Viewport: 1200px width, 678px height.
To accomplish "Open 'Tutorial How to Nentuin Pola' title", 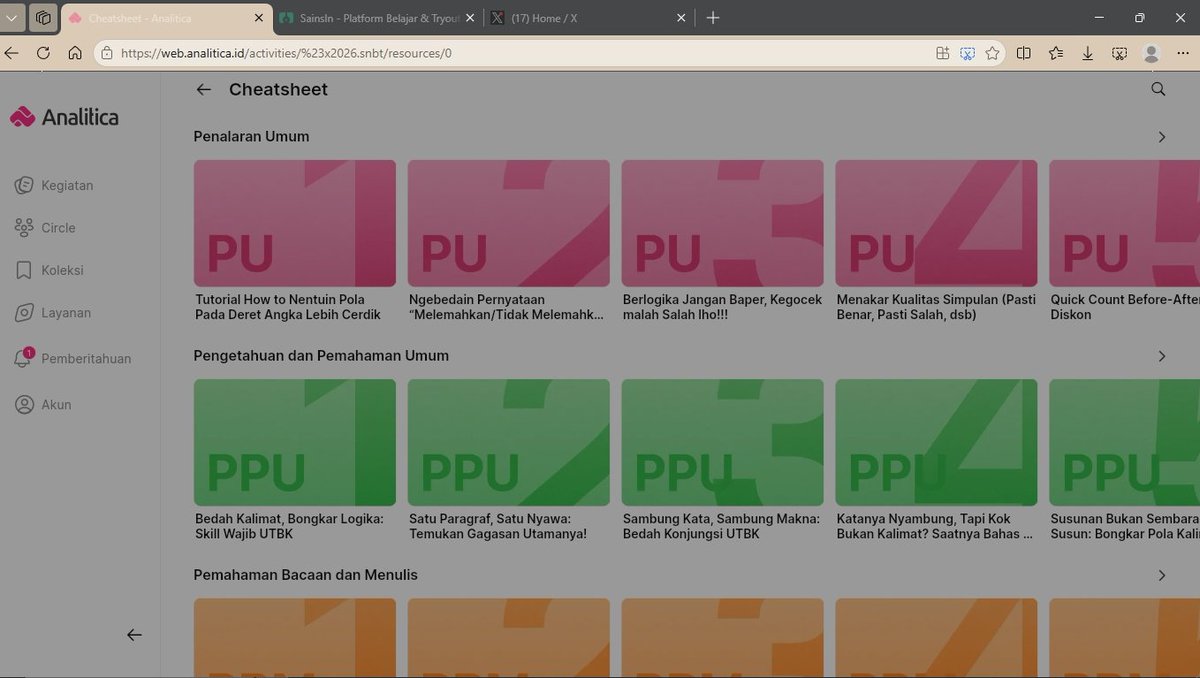I will point(289,307).
